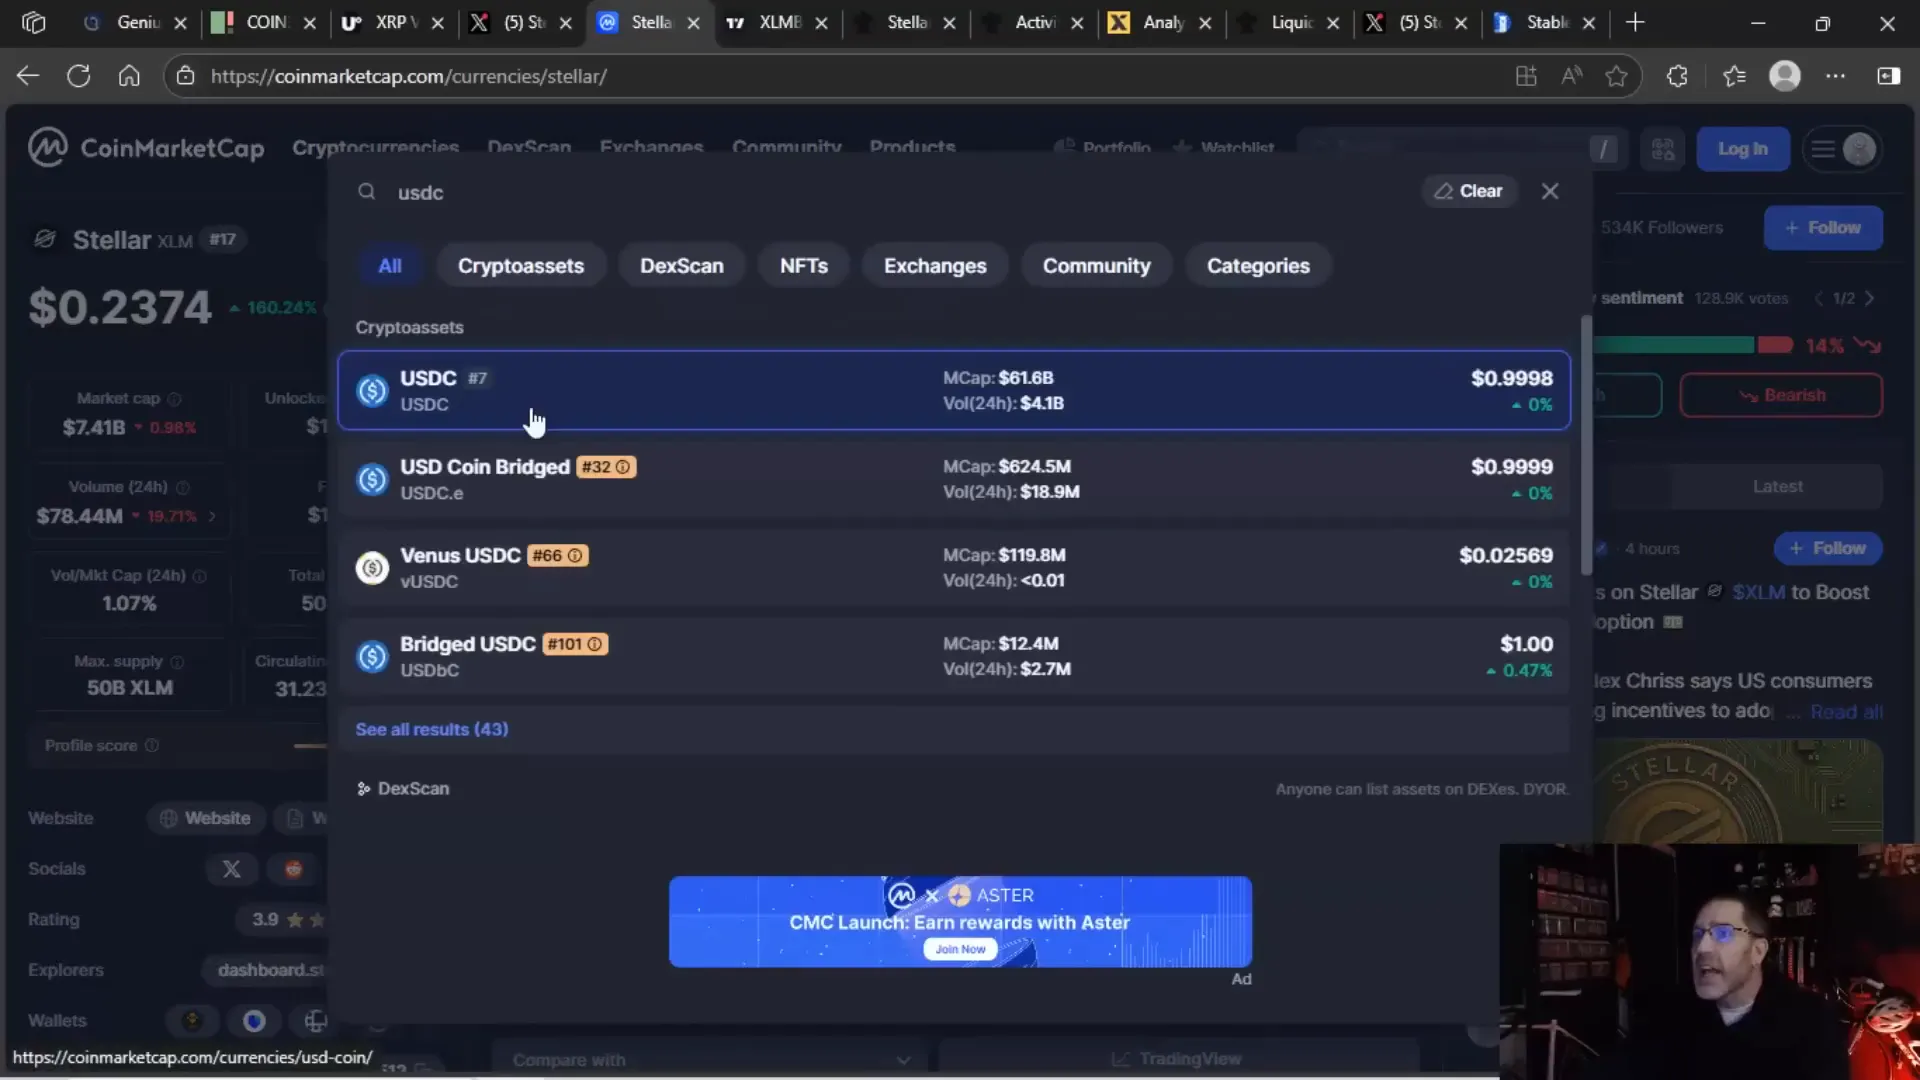Click the site information lock icon
This screenshot has height=1080, width=1920.
[x=185, y=76]
